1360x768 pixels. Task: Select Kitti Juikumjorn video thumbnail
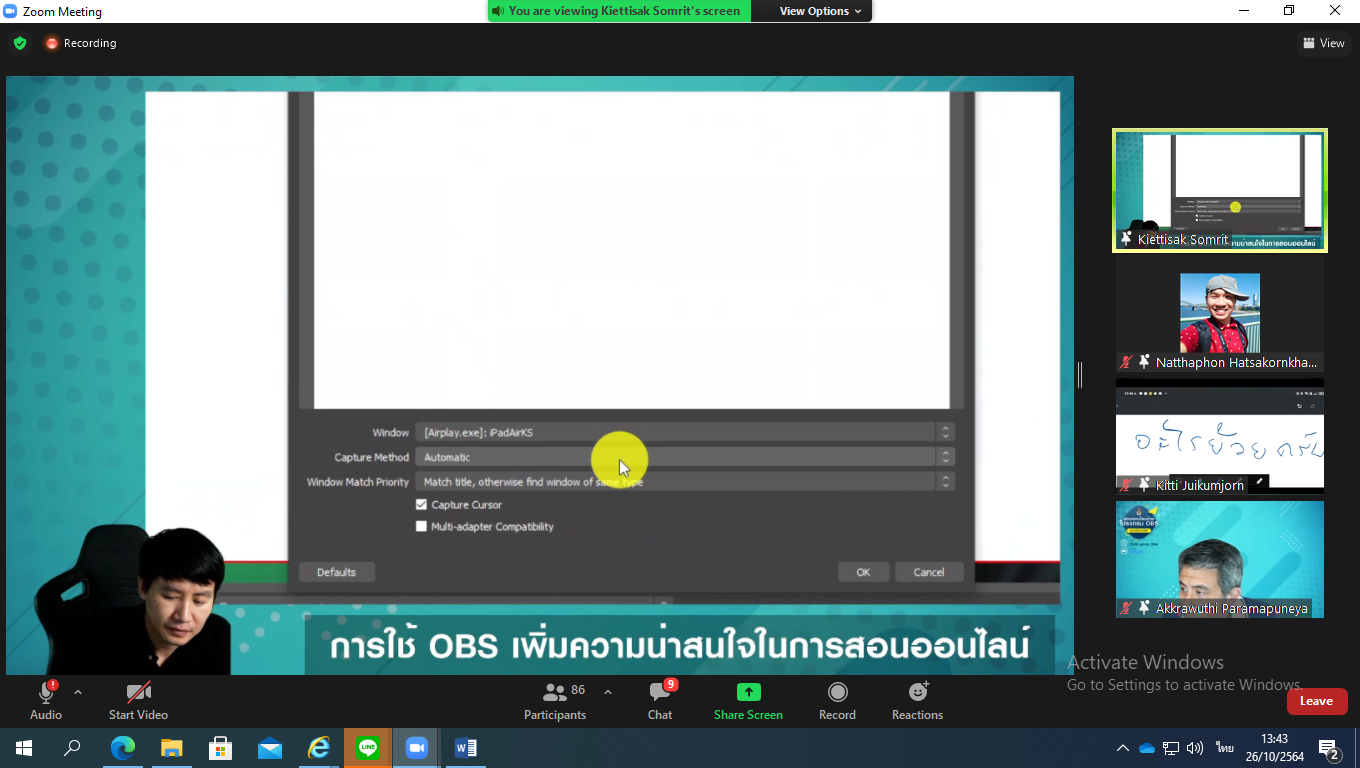[x=1220, y=436]
